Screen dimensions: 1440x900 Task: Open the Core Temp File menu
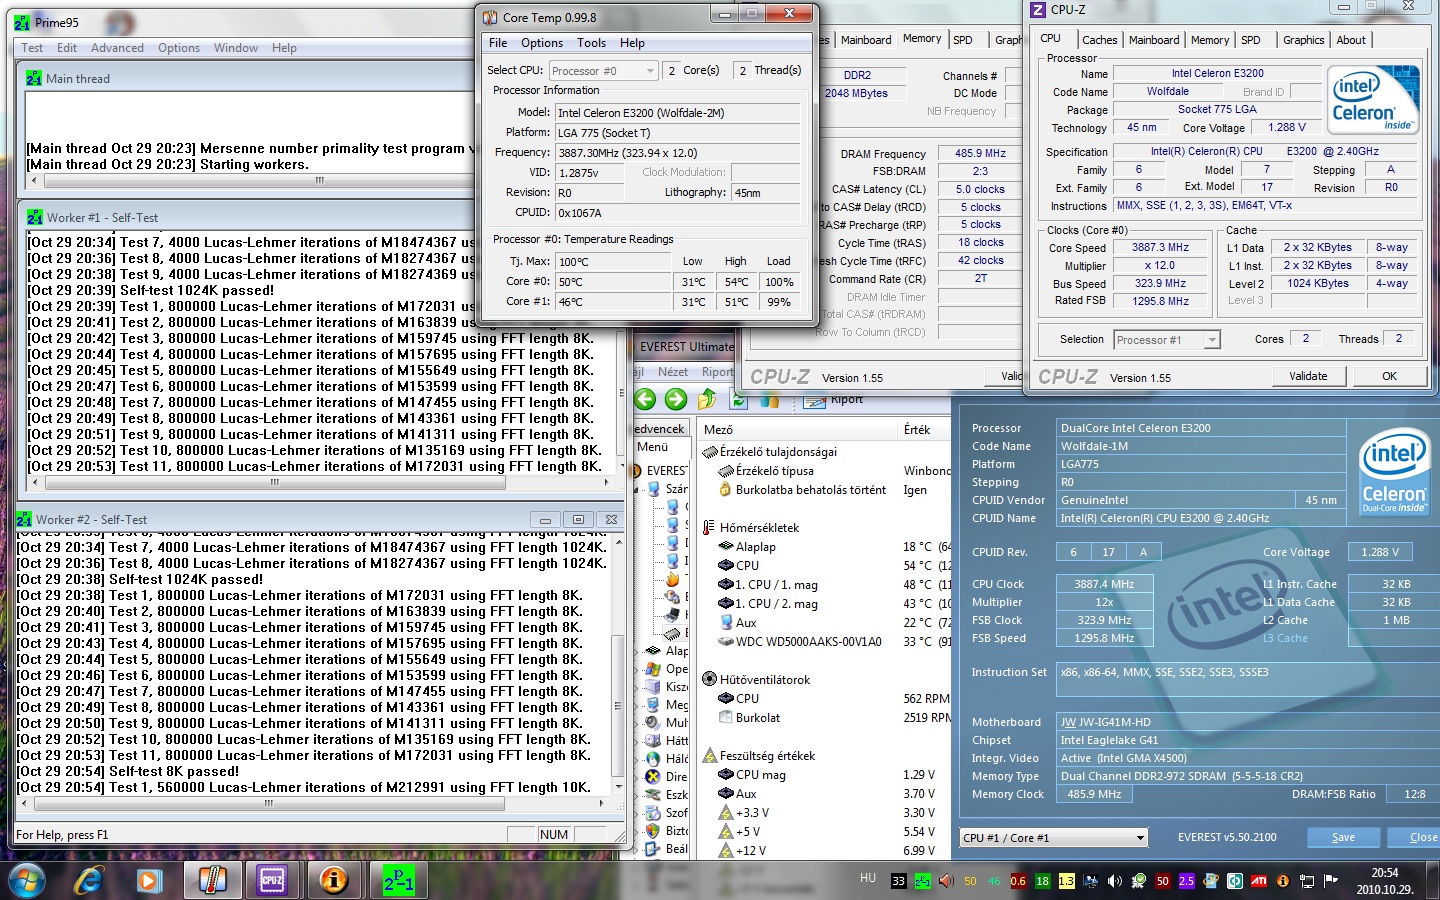(498, 43)
